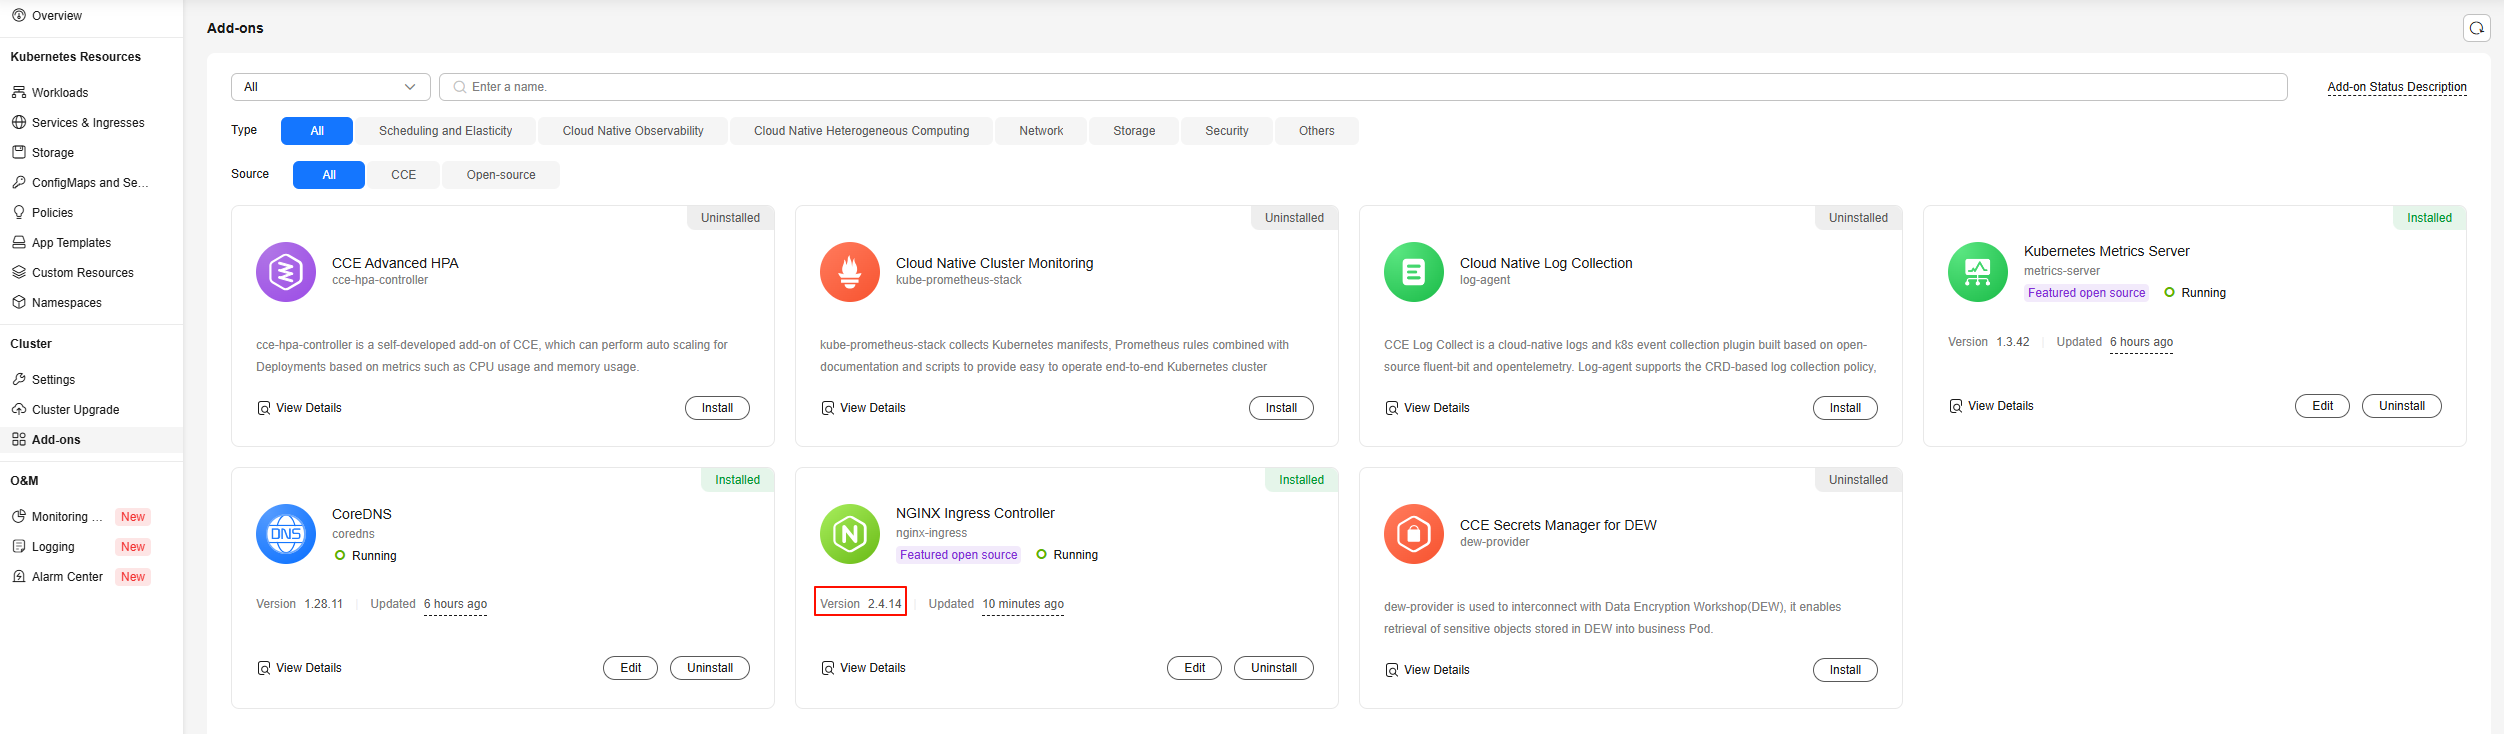View Details of NGINX Ingress Controller
Viewport: 2504px width, 734px height.
(x=863, y=668)
